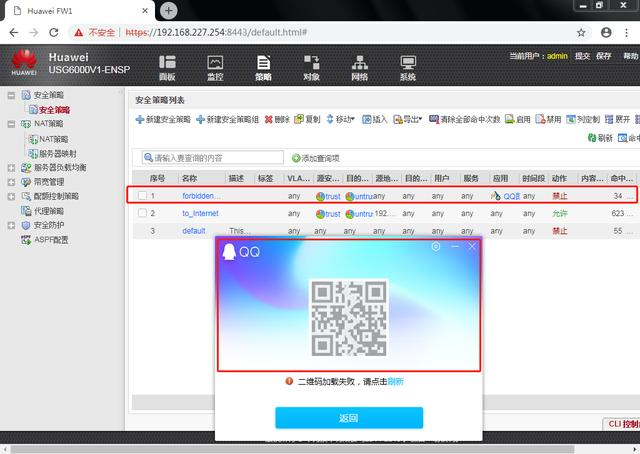The image size is (640, 454).
Task: Click 新建安全策略组 toolbar item
Action: point(227,119)
